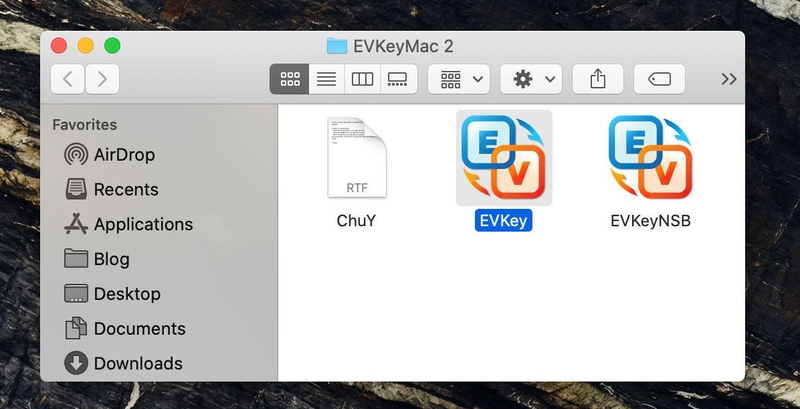Image resolution: width=800 pixels, height=409 pixels.
Task: Switch to column view
Action: (362, 79)
